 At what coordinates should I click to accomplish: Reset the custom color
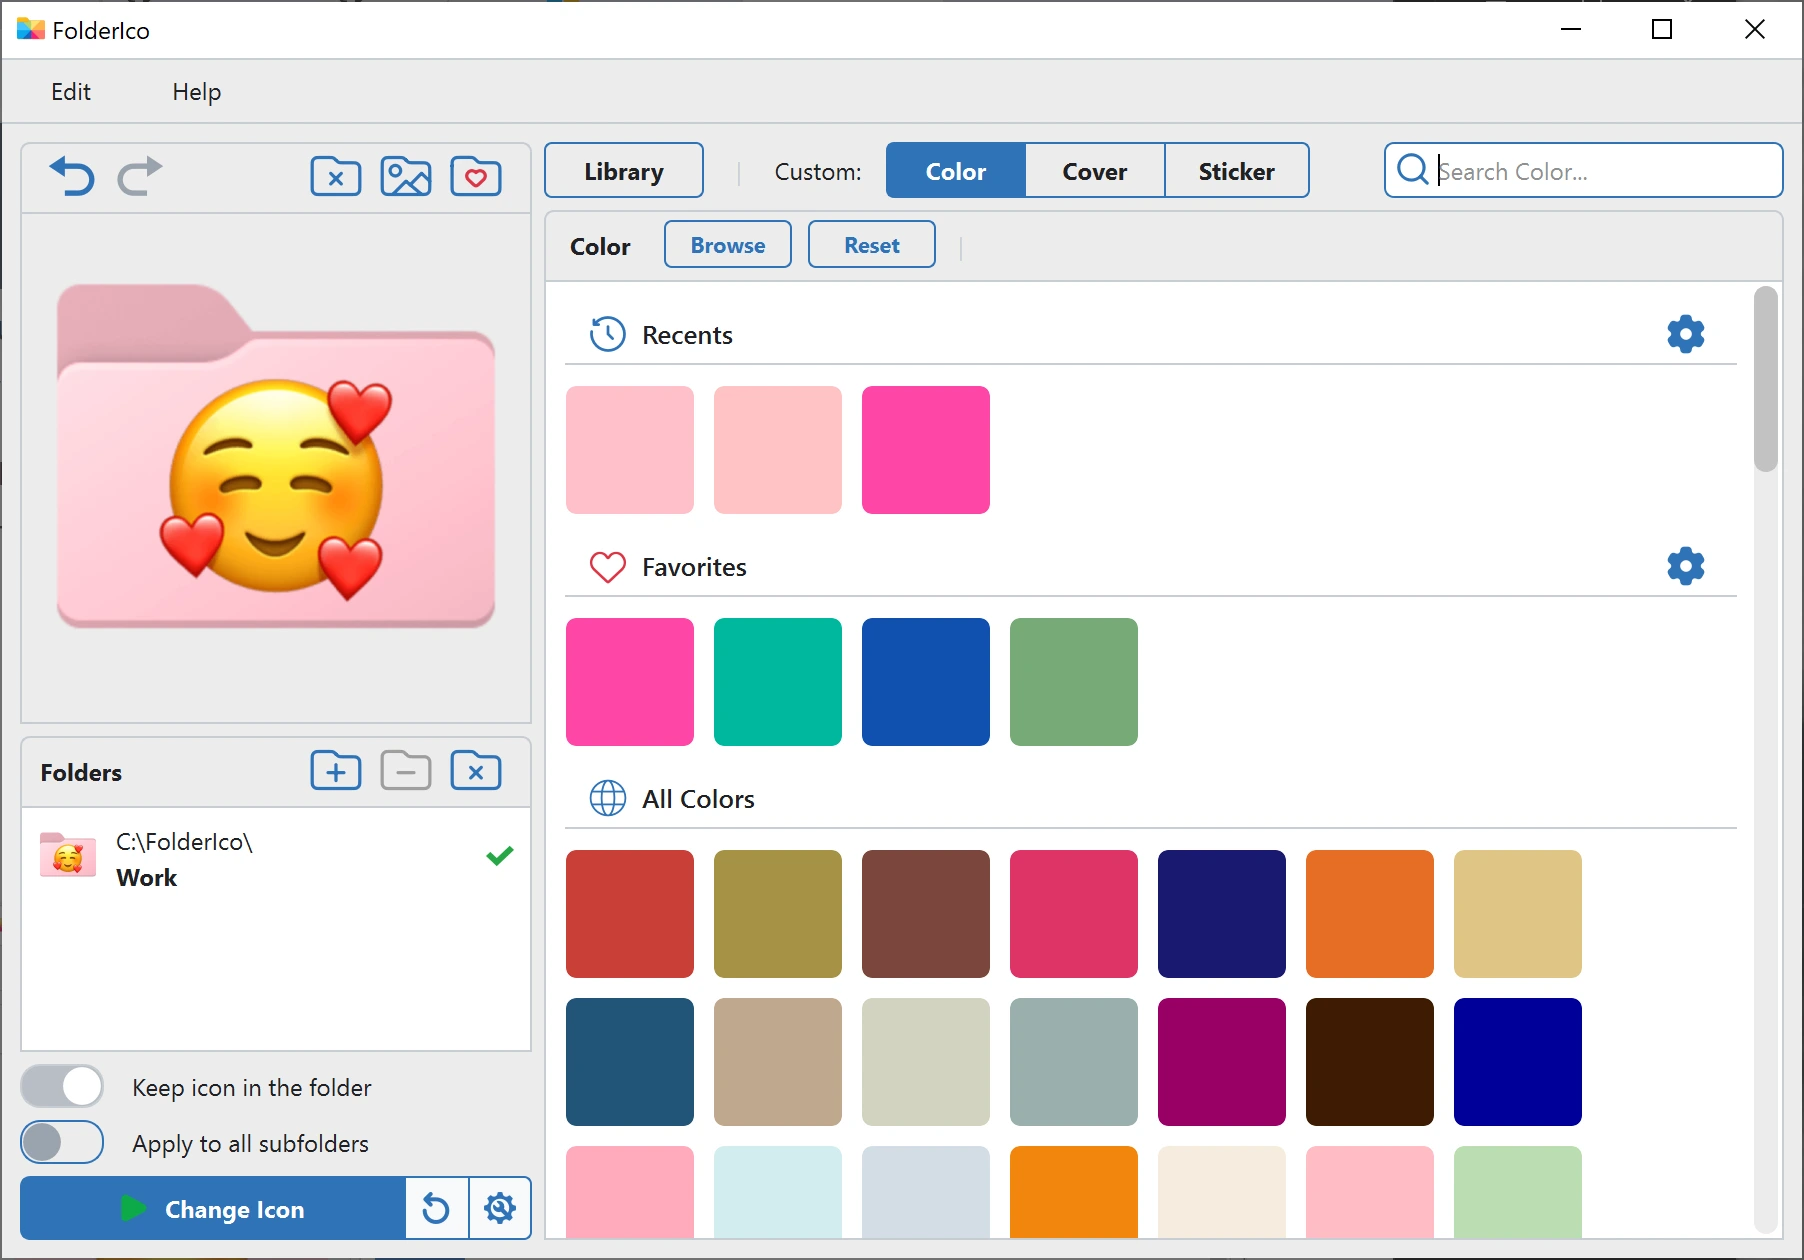coord(872,245)
